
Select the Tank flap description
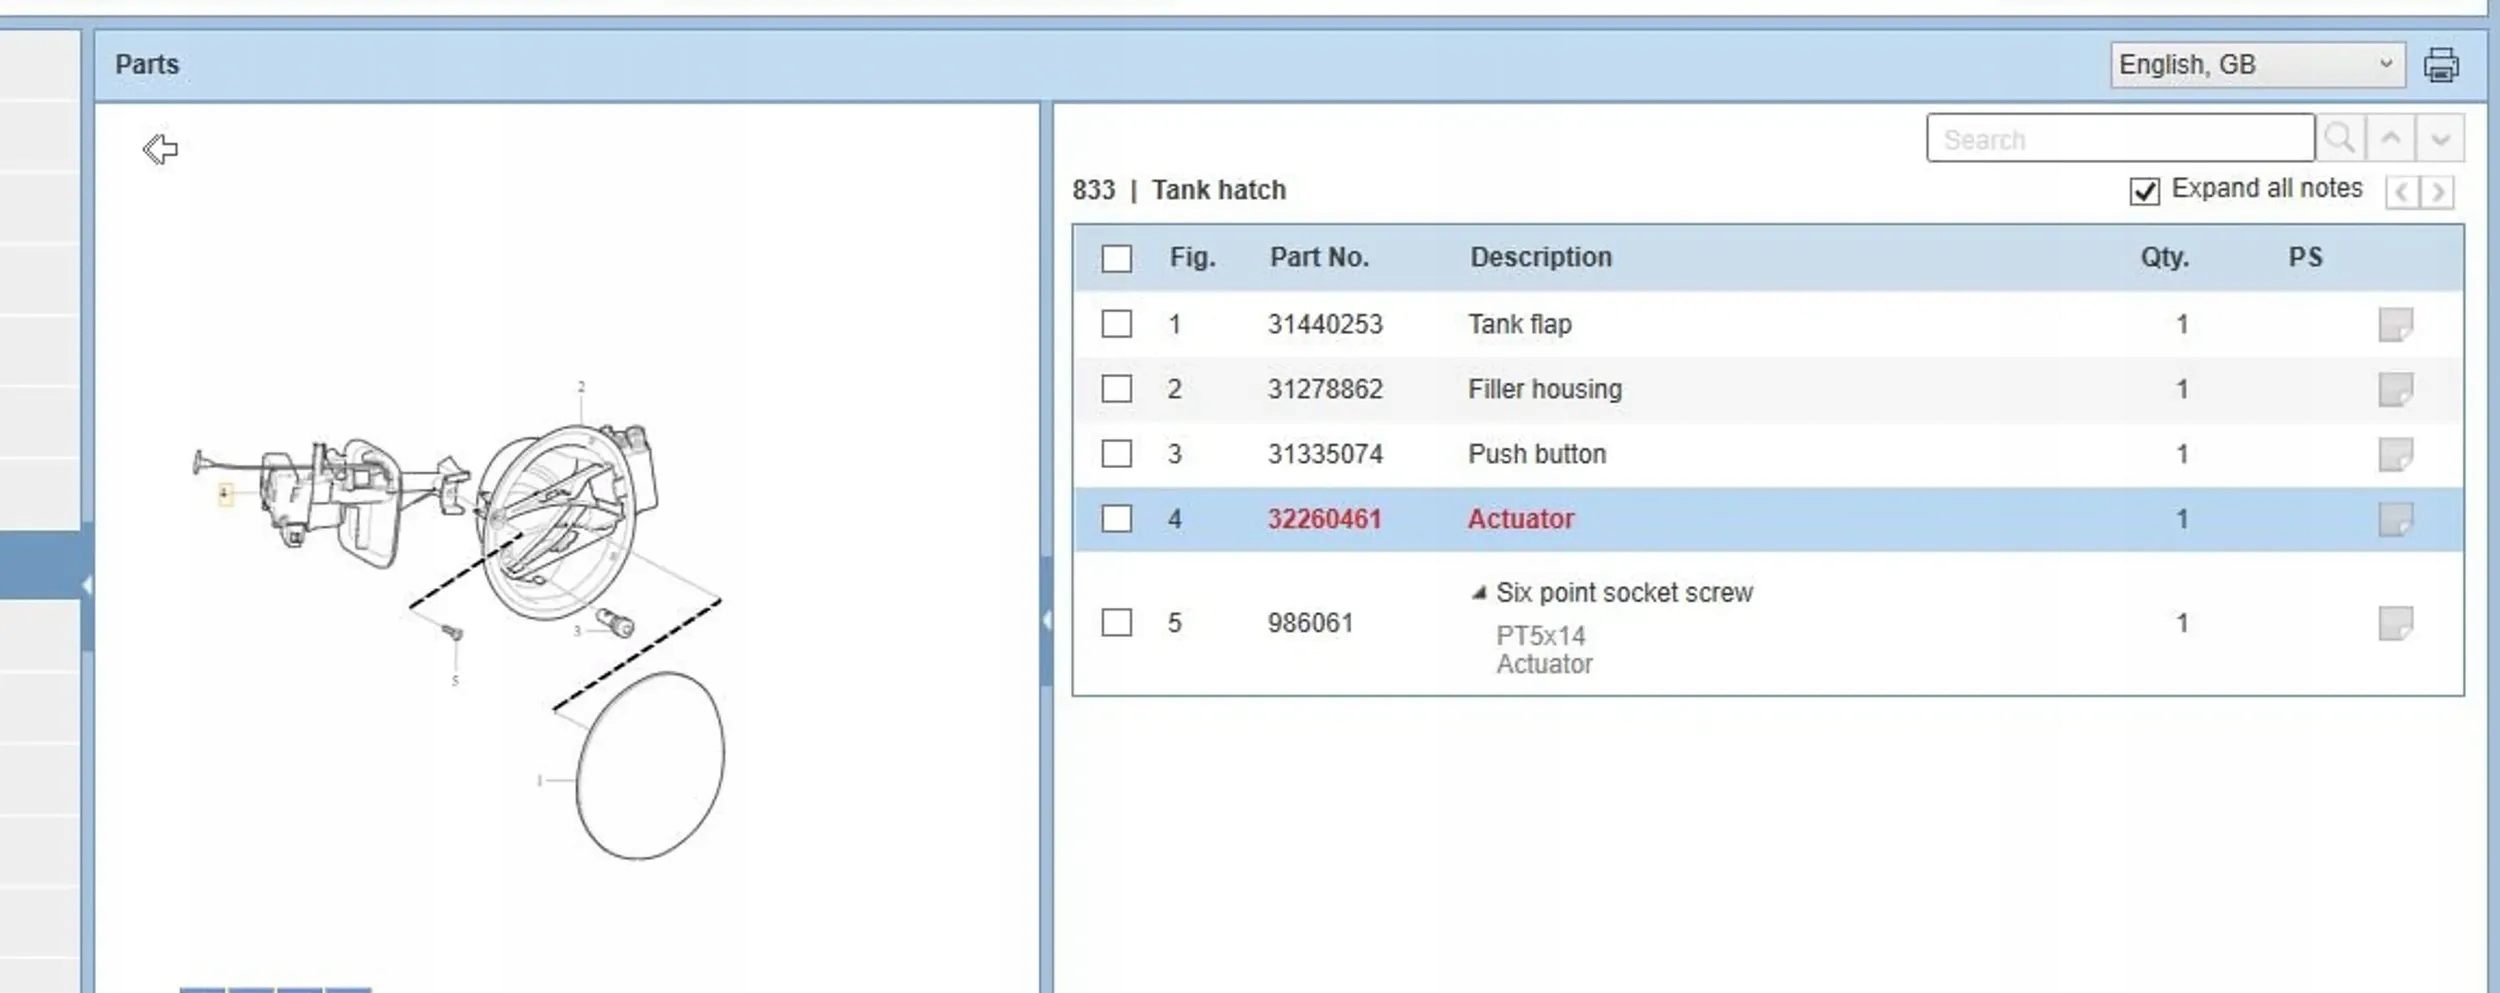point(1520,324)
